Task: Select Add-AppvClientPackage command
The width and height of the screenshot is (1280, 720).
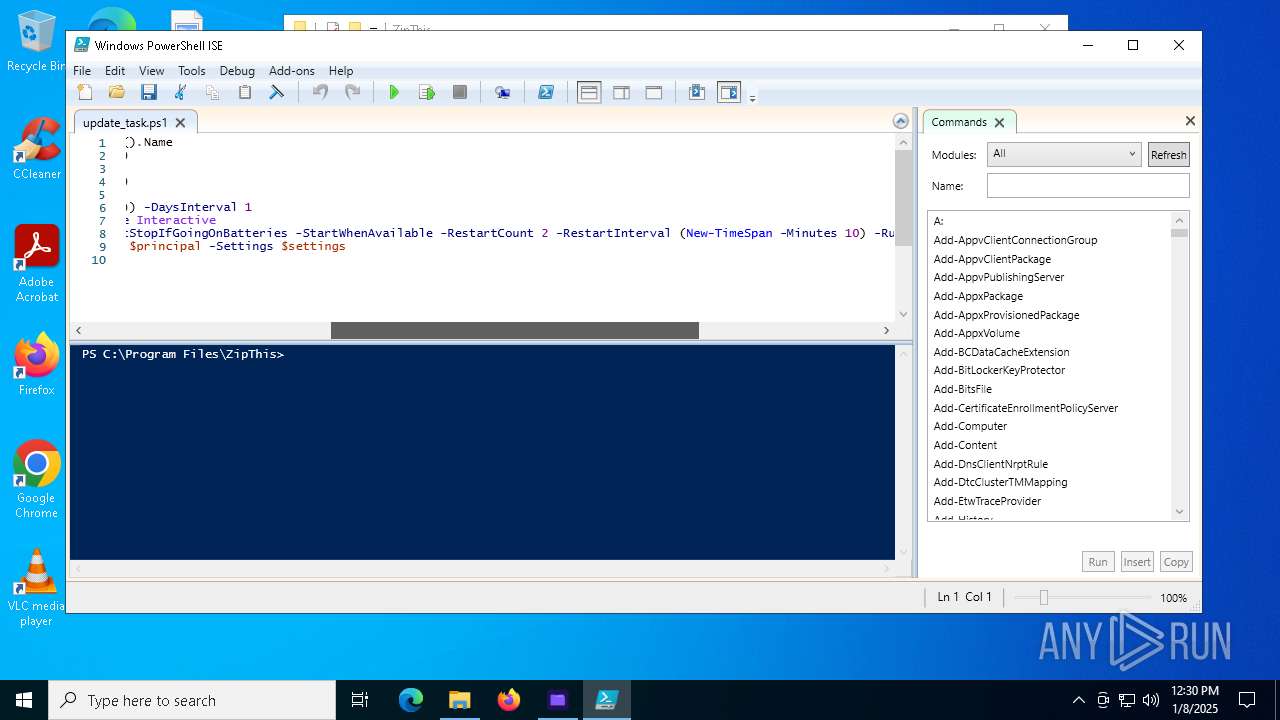Action: [992, 259]
